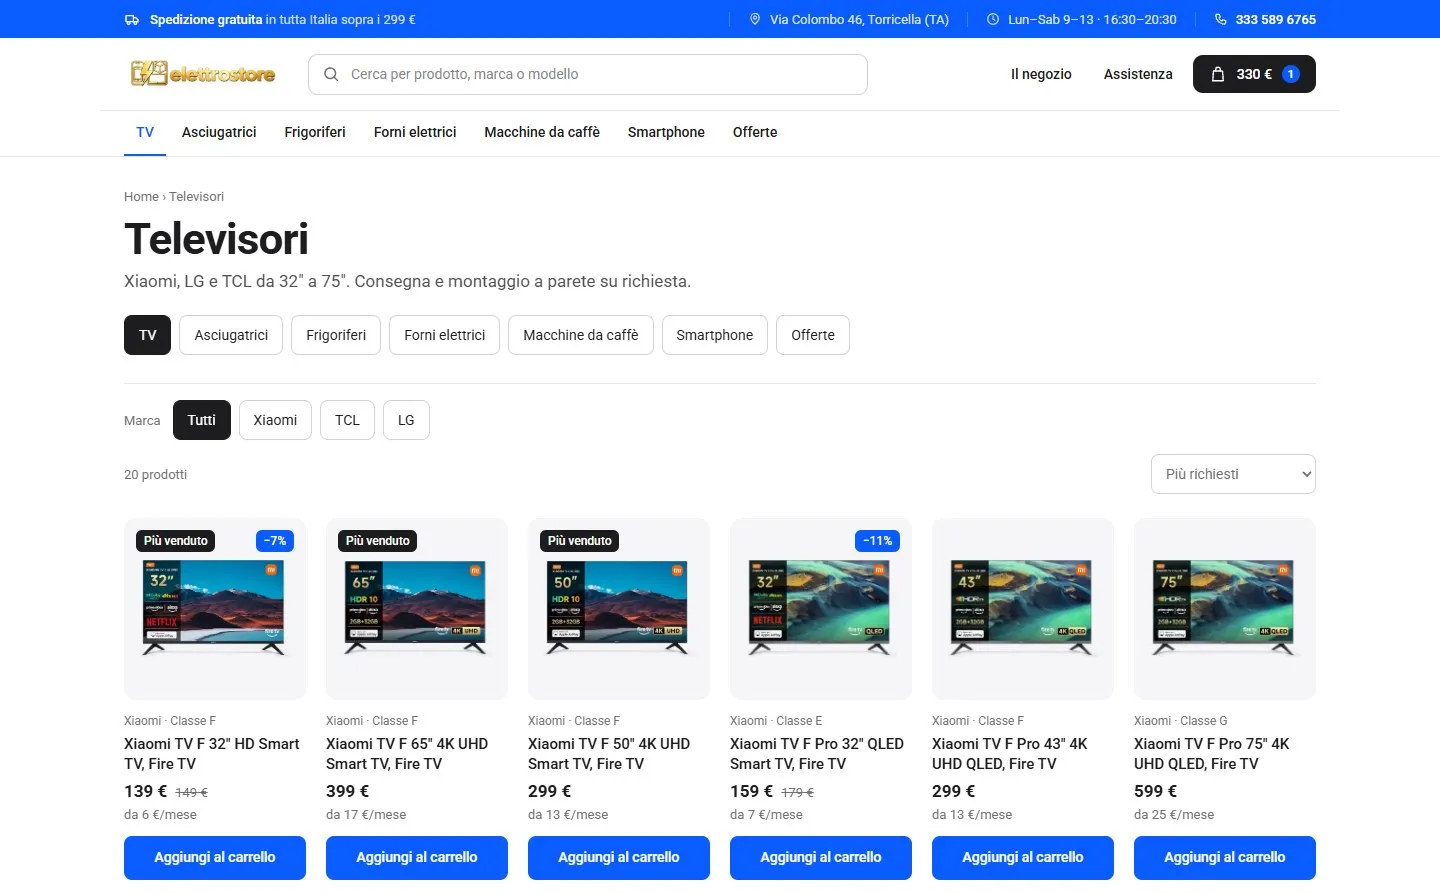Click the Home breadcrumb link
Viewport: 1440px width, 895px height.
(141, 197)
